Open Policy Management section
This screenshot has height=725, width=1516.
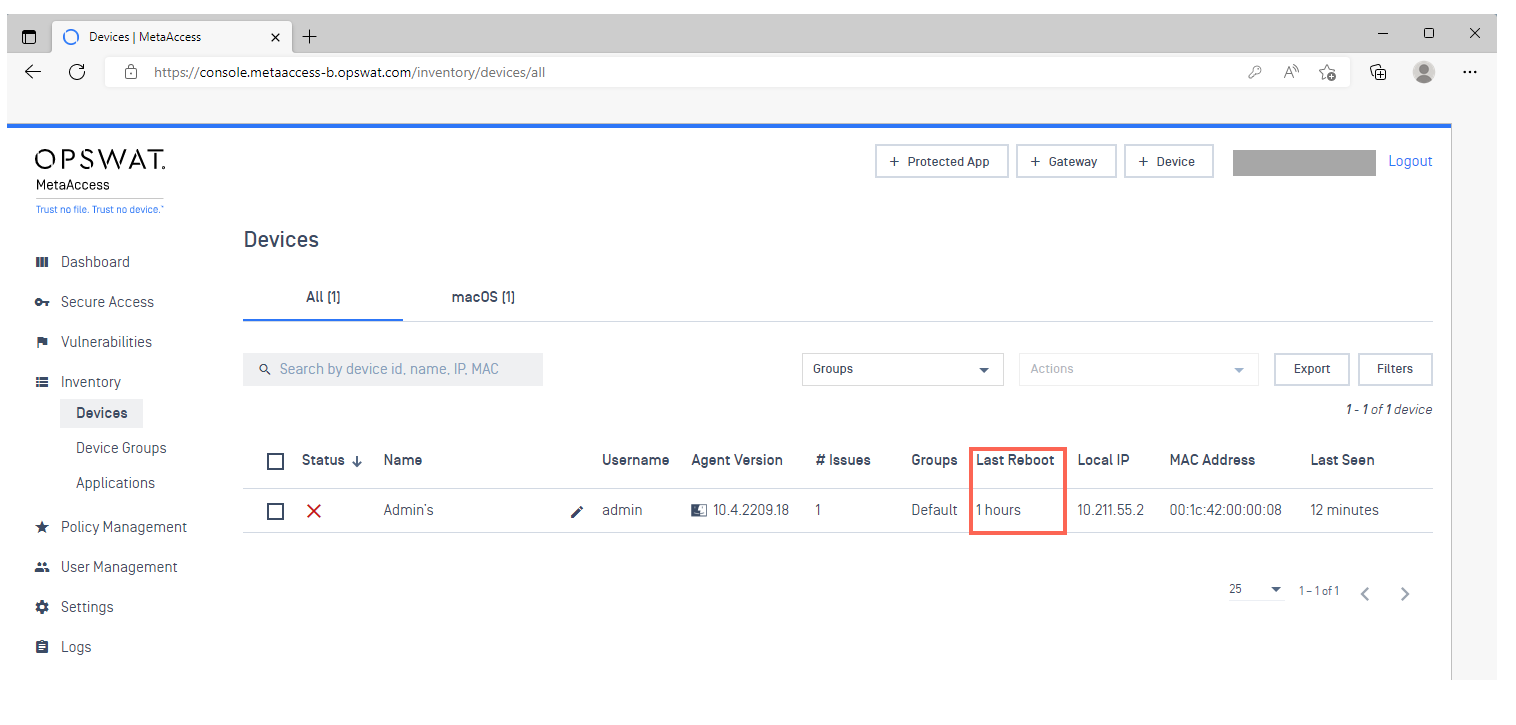(x=124, y=527)
